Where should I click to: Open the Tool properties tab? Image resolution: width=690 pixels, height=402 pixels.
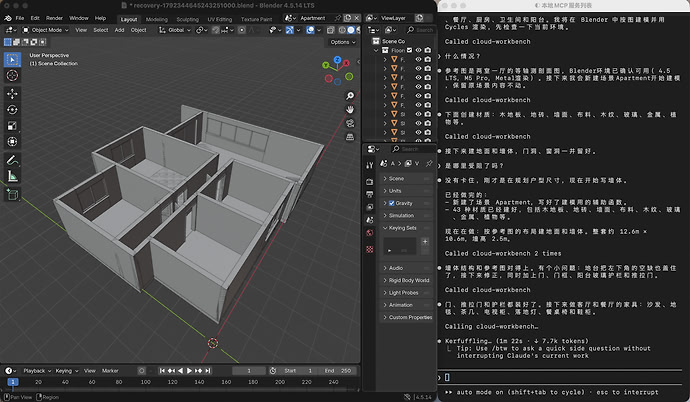click(x=370, y=165)
